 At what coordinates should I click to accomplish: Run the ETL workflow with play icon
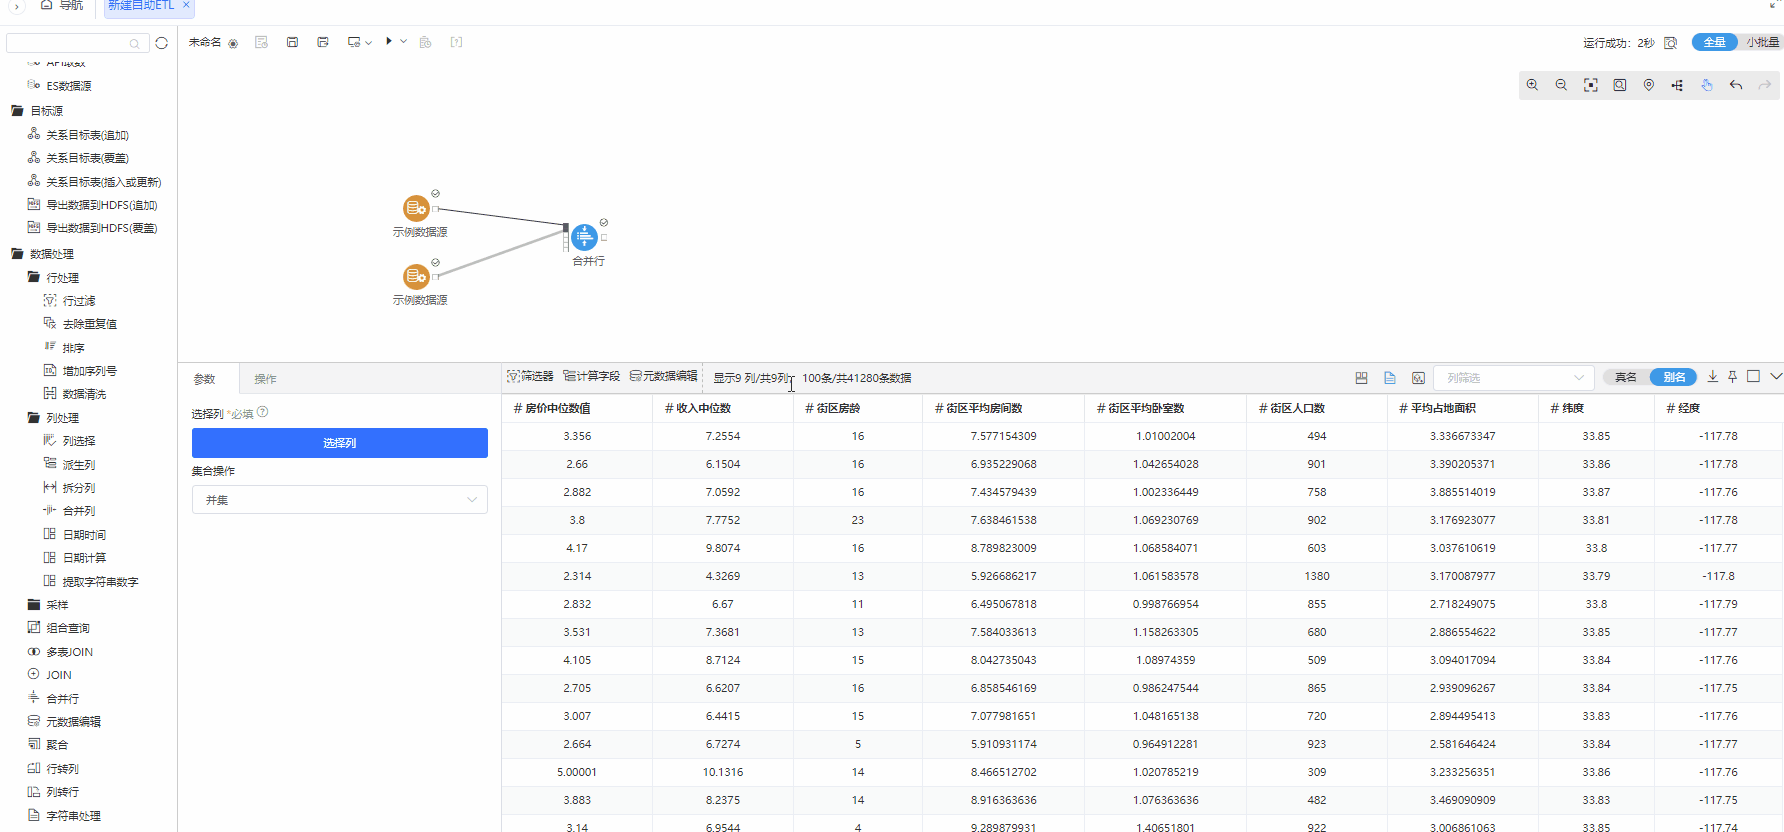click(x=389, y=41)
